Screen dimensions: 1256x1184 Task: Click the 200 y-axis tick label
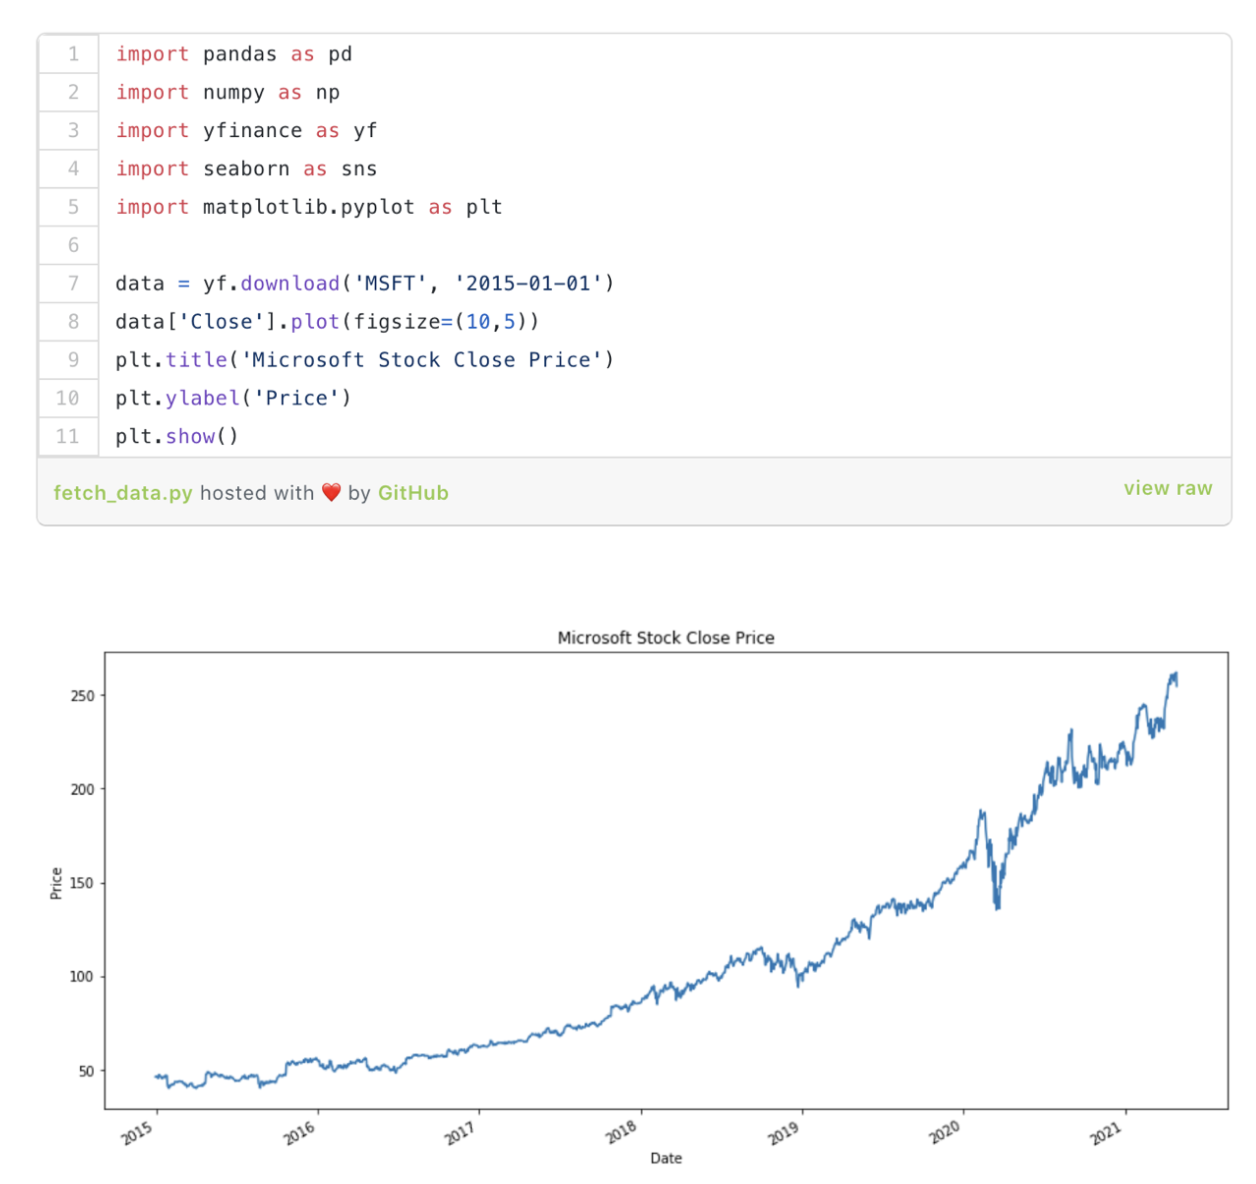pos(83,789)
